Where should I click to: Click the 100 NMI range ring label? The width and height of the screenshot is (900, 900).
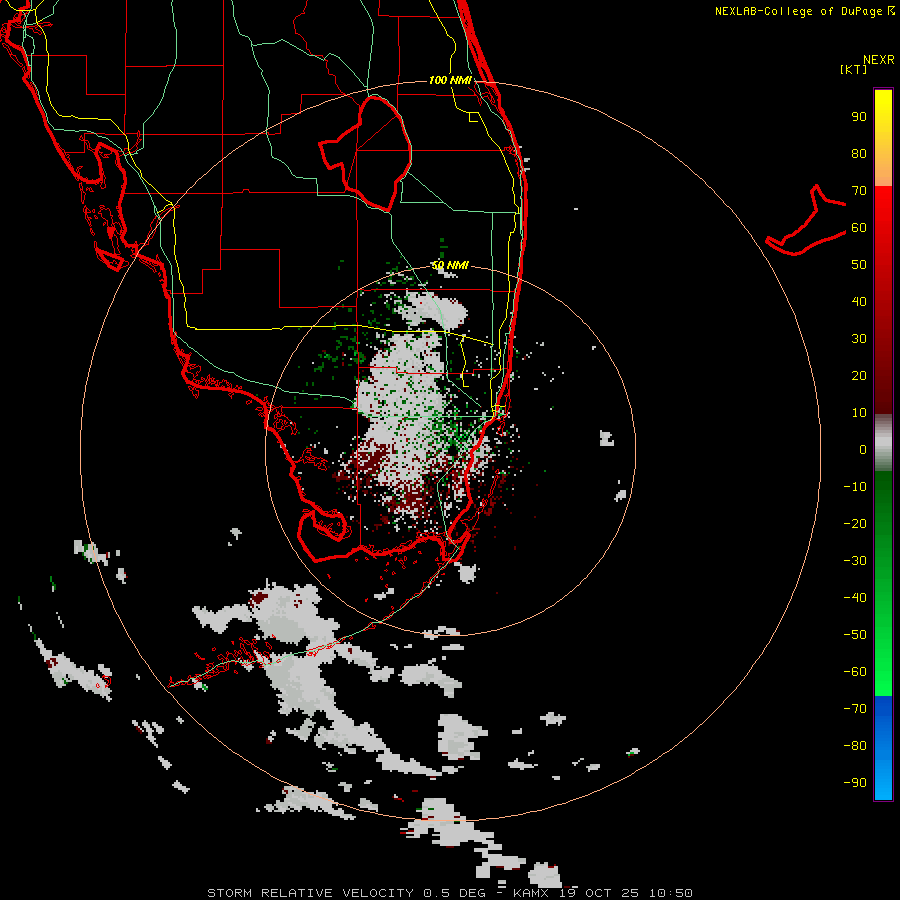pyautogui.click(x=451, y=80)
